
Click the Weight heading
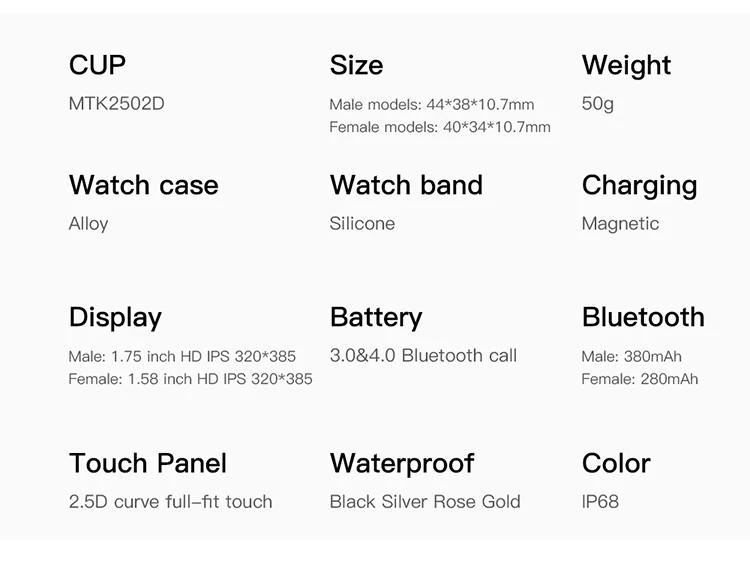click(626, 65)
